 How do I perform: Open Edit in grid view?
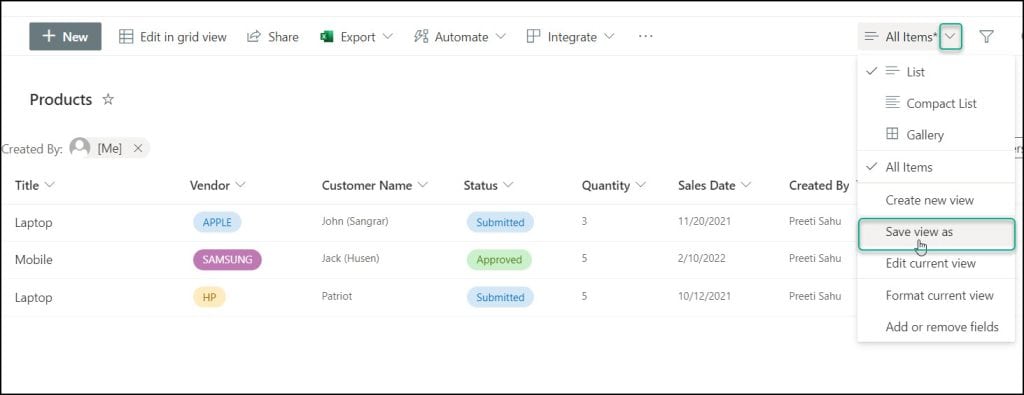172,37
